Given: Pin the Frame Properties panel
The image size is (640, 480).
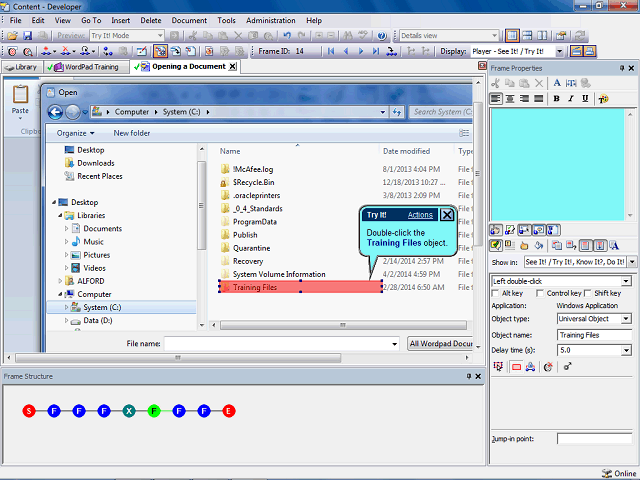Looking at the screenshot, I should pos(622,68).
